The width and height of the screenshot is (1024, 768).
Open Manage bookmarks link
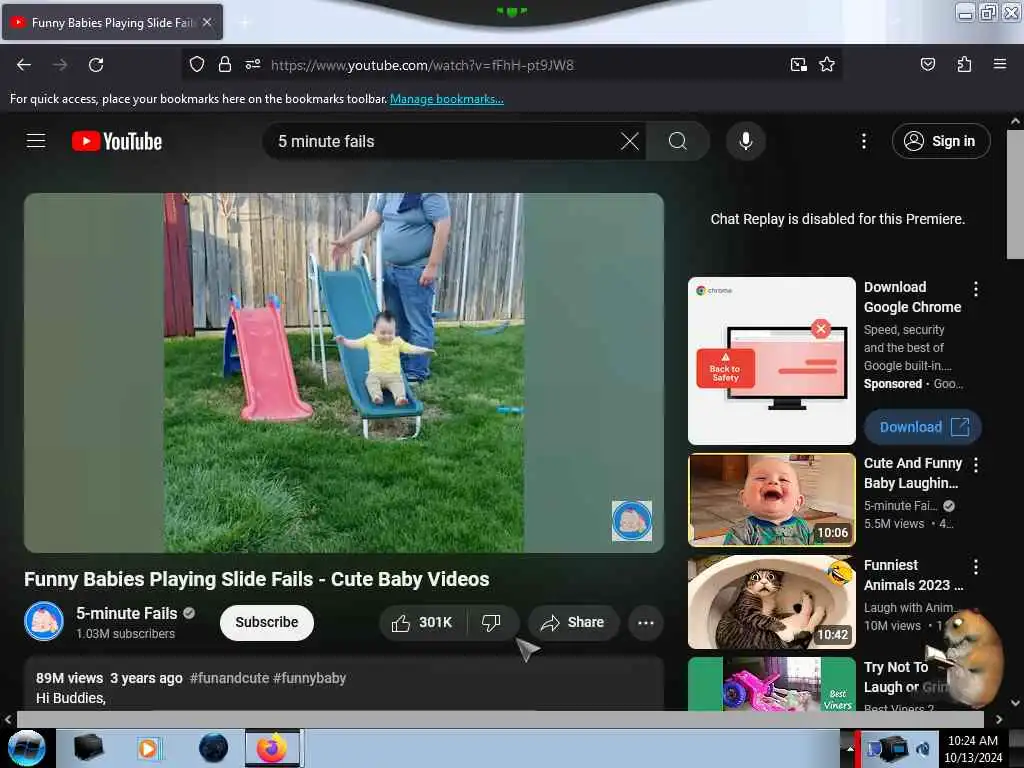(x=447, y=99)
